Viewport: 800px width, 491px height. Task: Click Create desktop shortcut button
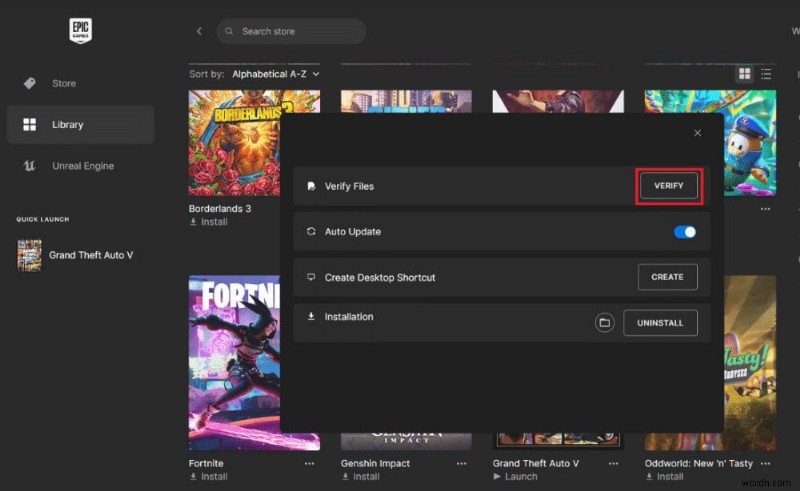click(667, 277)
